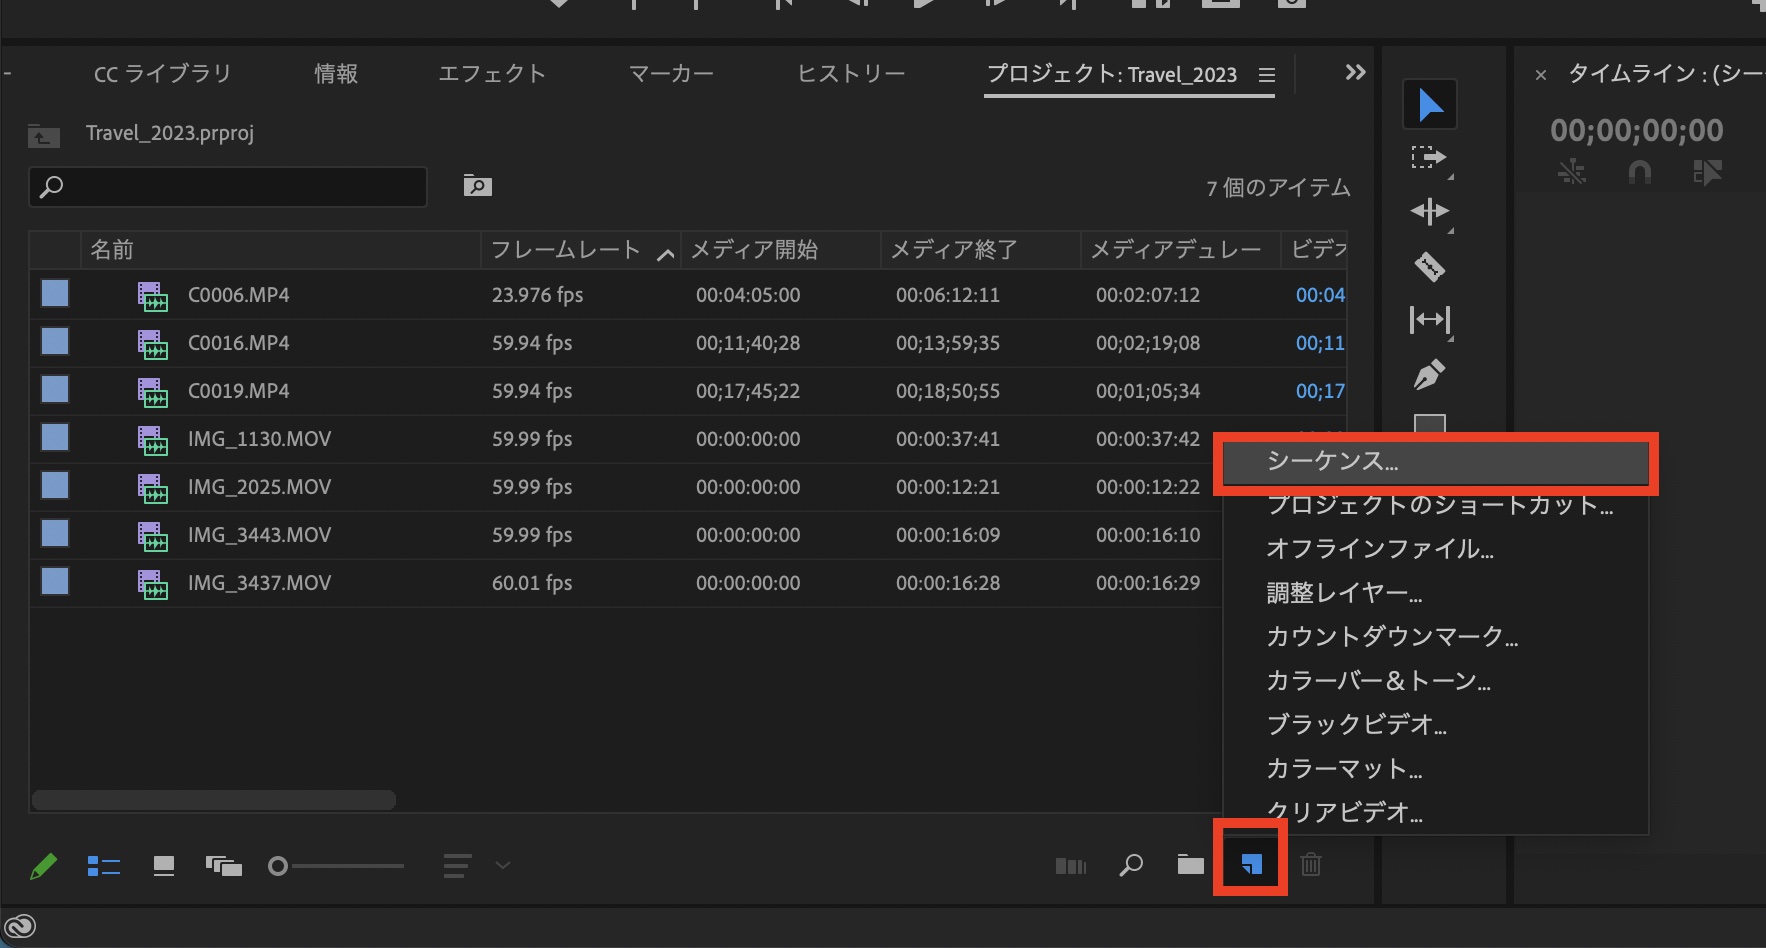Click the project search input field
Image resolution: width=1766 pixels, height=948 pixels.
tap(228, 187)
